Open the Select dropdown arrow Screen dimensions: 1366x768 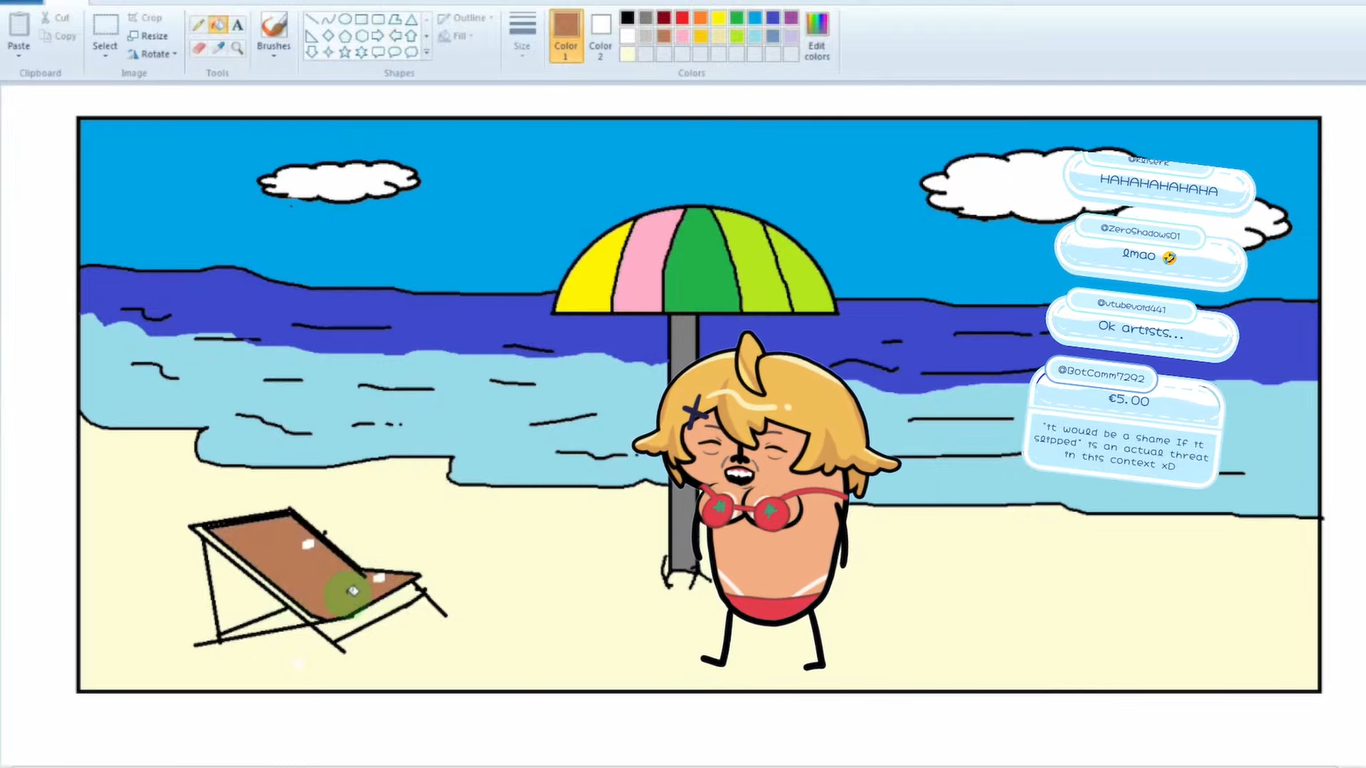(105, 56)
